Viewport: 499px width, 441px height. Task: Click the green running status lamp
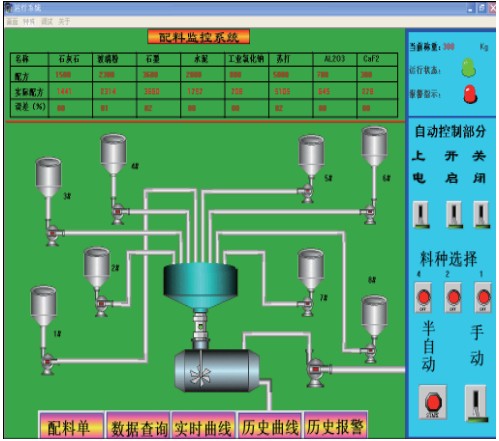point(468,68)
